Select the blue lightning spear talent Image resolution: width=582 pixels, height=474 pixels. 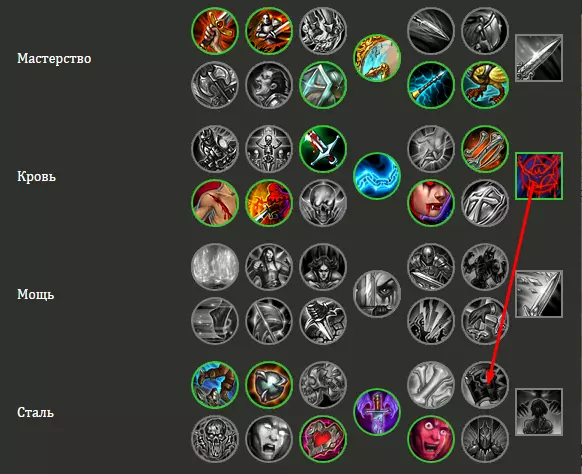tap(431, 85)
